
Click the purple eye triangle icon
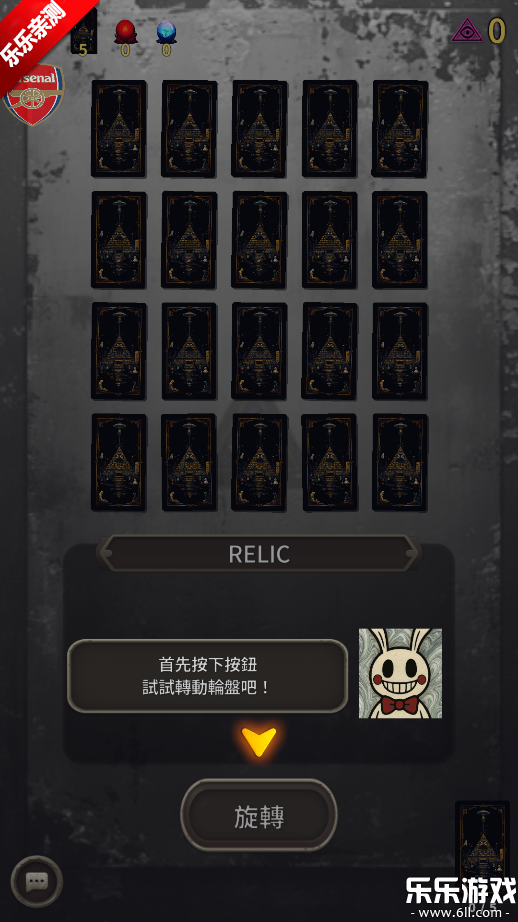467,30
